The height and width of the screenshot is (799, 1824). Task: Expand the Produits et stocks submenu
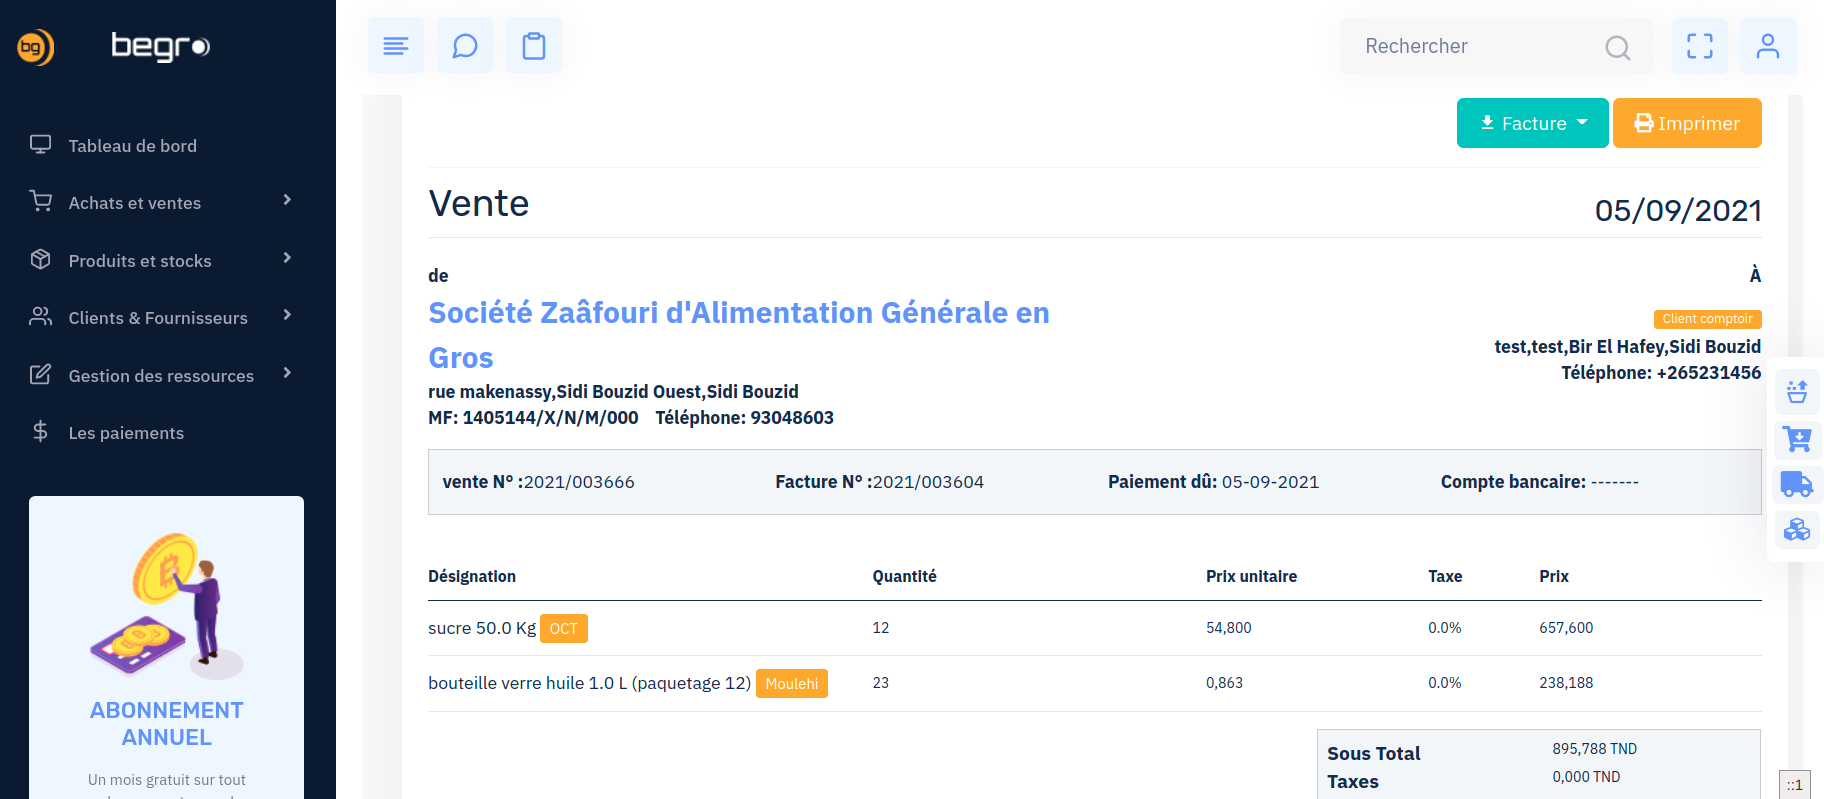(x=160, y=261)
